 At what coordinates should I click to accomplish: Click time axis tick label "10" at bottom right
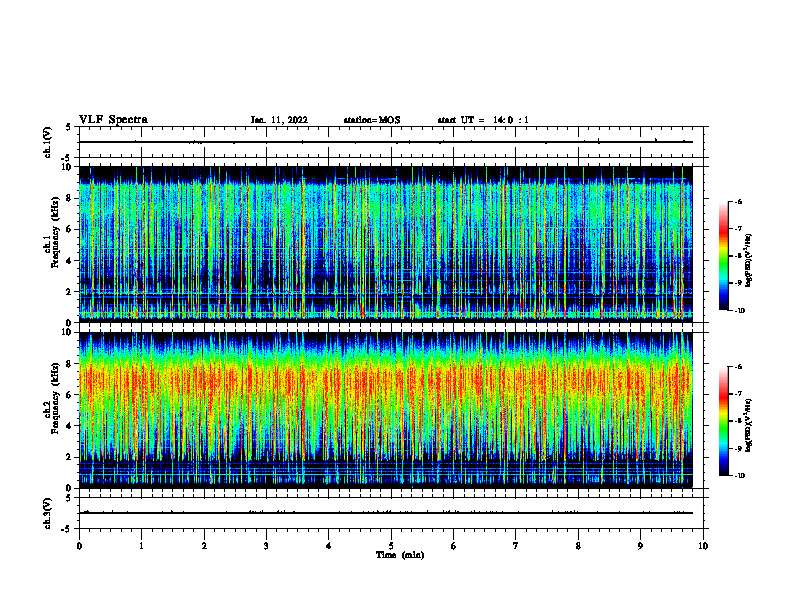pyautogui.click(x=703, y=546)
